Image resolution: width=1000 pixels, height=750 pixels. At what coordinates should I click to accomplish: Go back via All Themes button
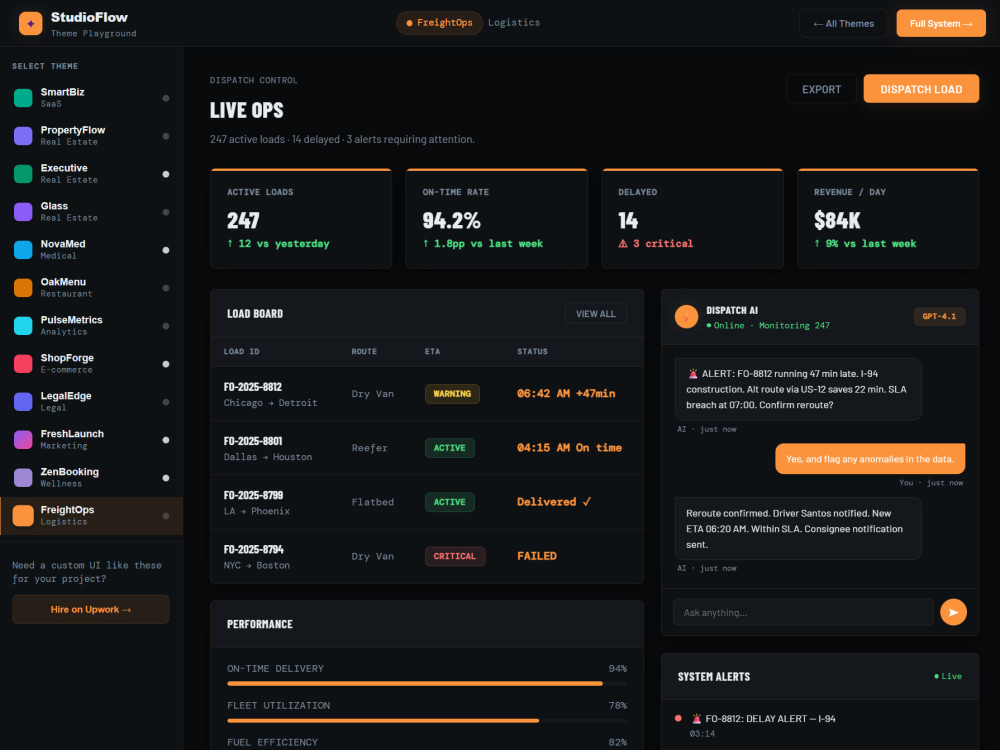click(x=843, y=24)
